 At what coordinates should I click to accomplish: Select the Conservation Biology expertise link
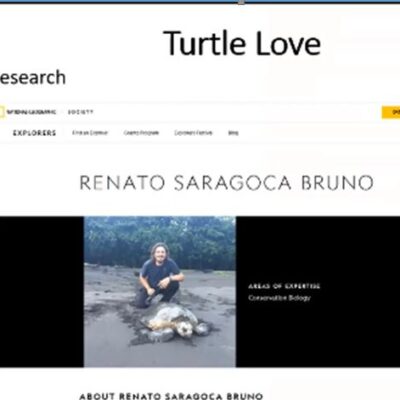(279, 298)
